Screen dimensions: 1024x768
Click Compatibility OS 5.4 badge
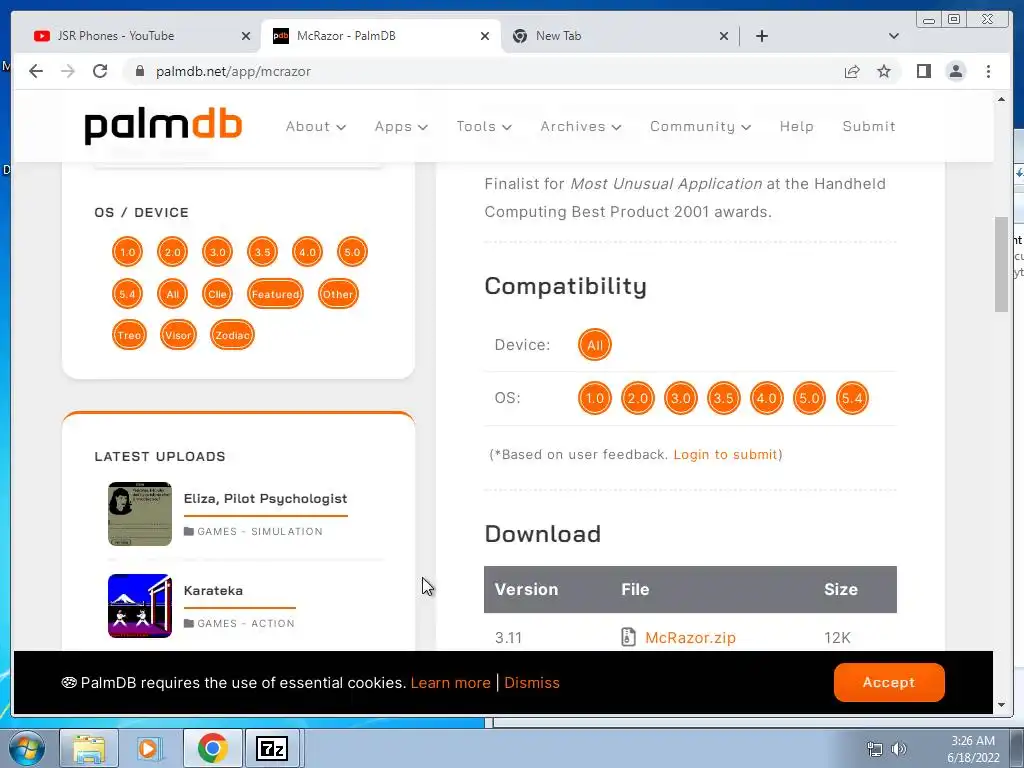852,398
